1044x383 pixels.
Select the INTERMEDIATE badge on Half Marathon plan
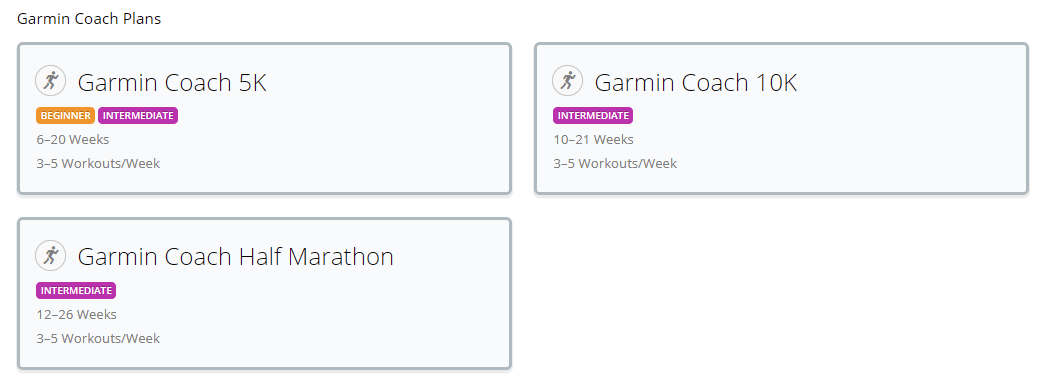(76, 290)
